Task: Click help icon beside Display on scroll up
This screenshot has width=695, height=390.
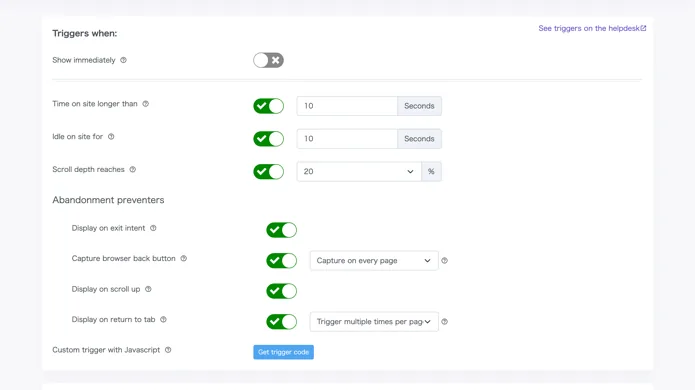Action: tap(148, 289)
